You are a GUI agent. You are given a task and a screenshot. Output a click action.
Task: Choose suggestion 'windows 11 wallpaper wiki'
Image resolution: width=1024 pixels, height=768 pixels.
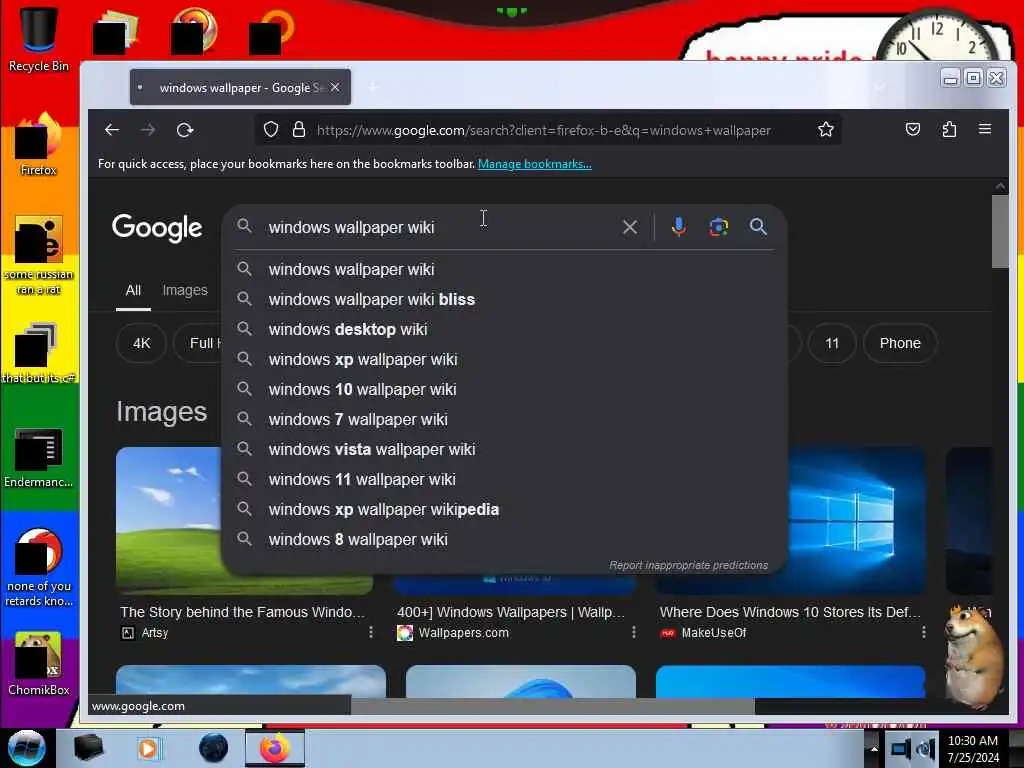click(503, 479)
